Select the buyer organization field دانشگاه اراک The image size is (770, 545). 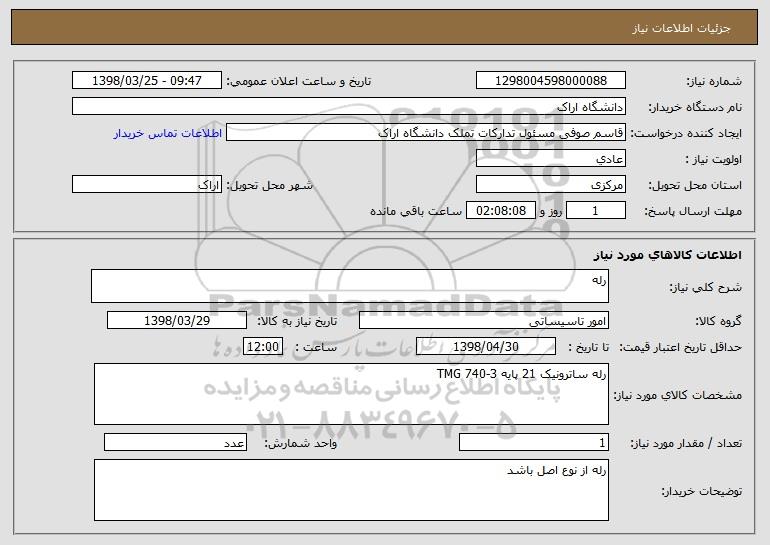point(349,107)
